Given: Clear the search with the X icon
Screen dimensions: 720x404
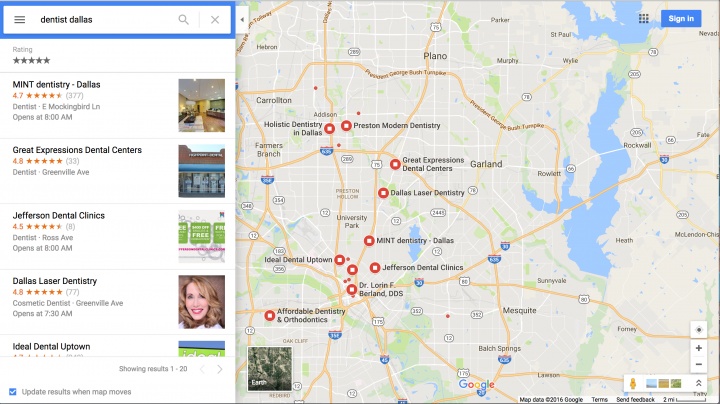Looking at the screenshot, I should point(215,20).
